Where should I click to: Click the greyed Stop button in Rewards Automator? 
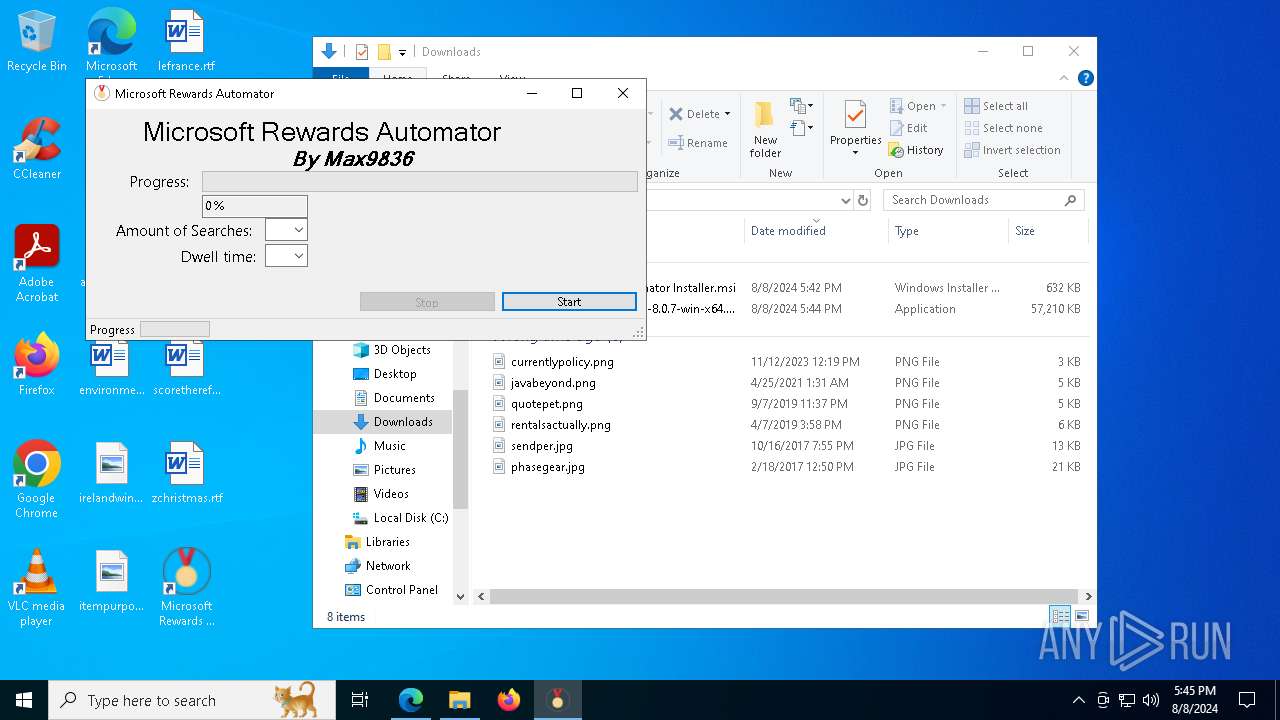[427, 302]
